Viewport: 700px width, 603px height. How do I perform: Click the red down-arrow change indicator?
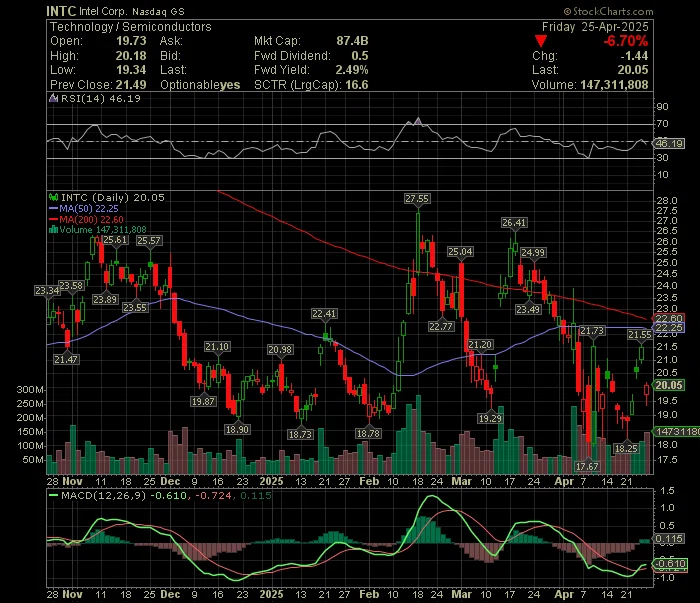[x=541, y=42]
